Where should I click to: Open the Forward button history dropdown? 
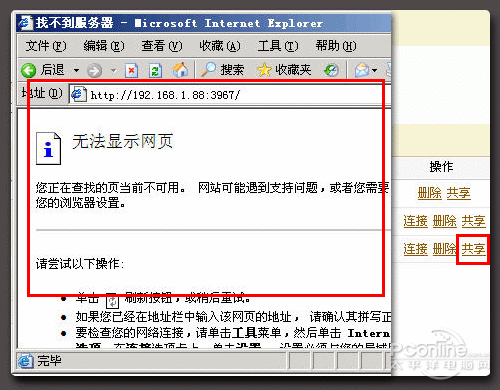click(x=114, y=71)
